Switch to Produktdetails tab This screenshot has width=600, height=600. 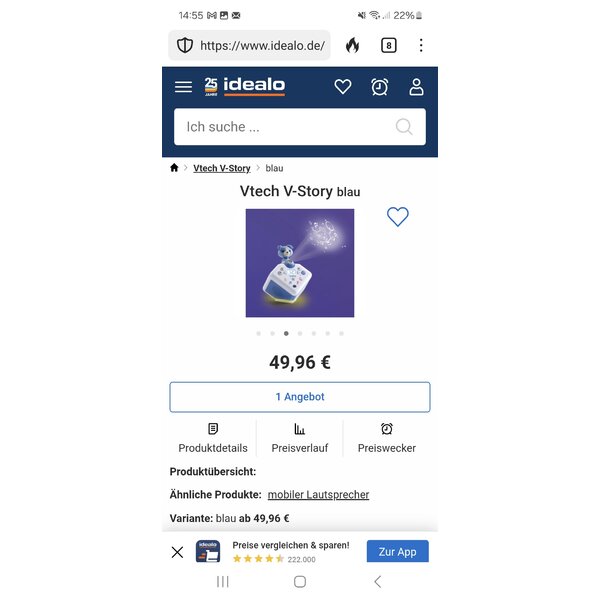tap(213, 438)
